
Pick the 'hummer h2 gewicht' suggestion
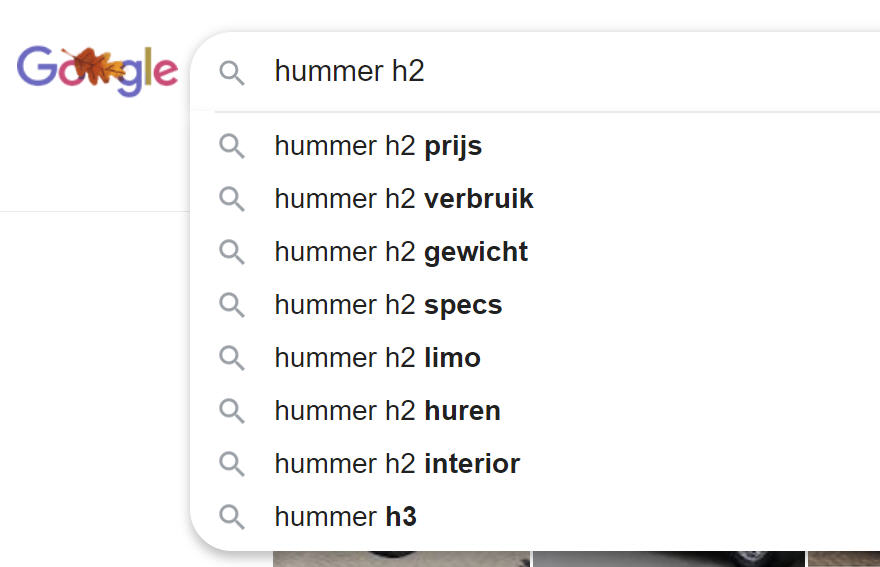click(x=535, y=252)
